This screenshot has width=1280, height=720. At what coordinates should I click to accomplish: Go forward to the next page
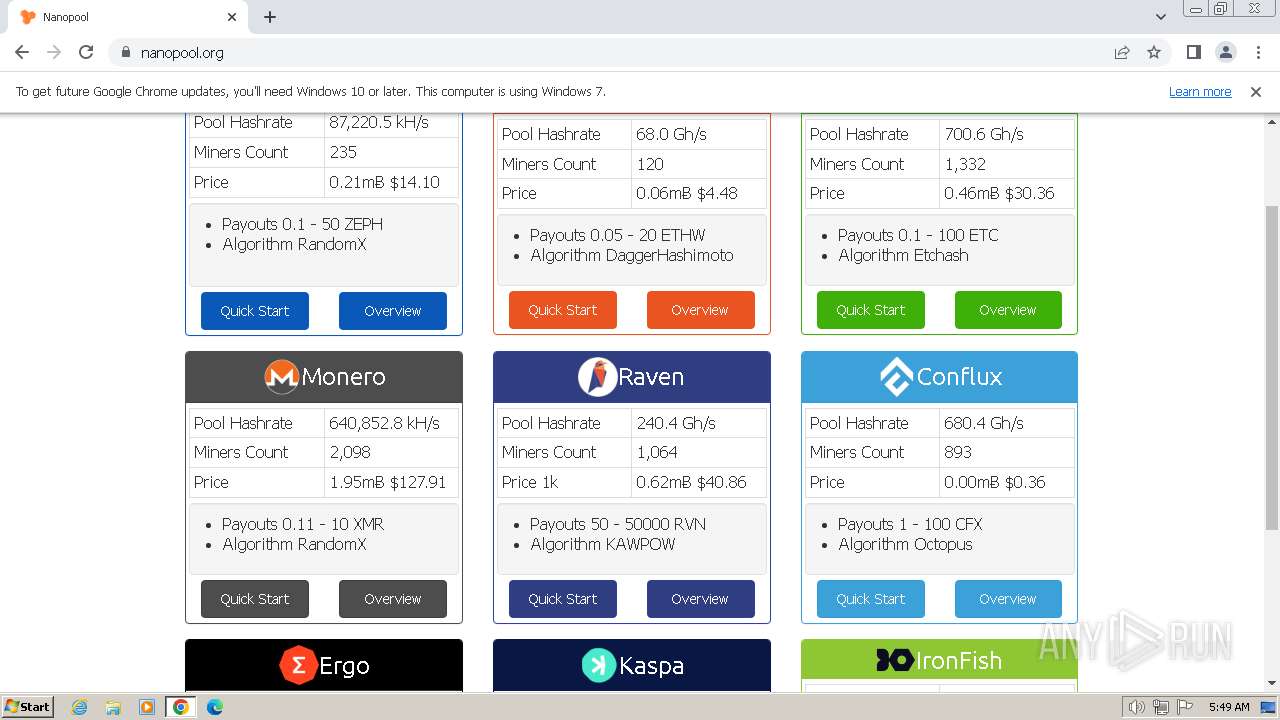click(54, 52)
